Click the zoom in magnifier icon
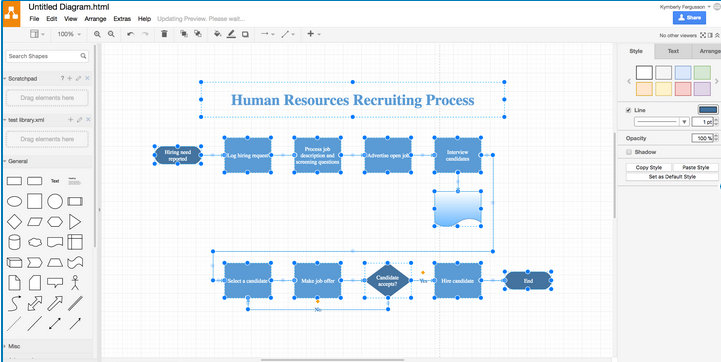This screenshot has width=721, height=362. [97, 34]
